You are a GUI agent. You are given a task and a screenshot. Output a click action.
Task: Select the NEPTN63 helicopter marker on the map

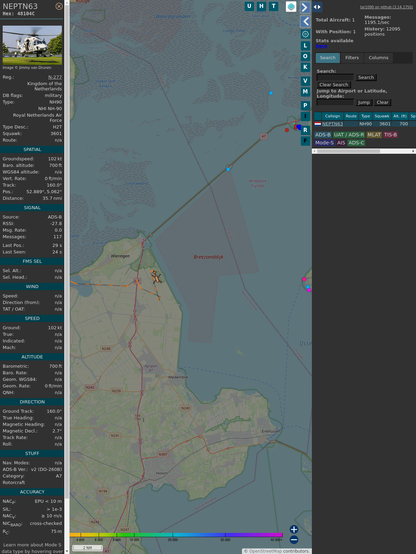[156, 277]
